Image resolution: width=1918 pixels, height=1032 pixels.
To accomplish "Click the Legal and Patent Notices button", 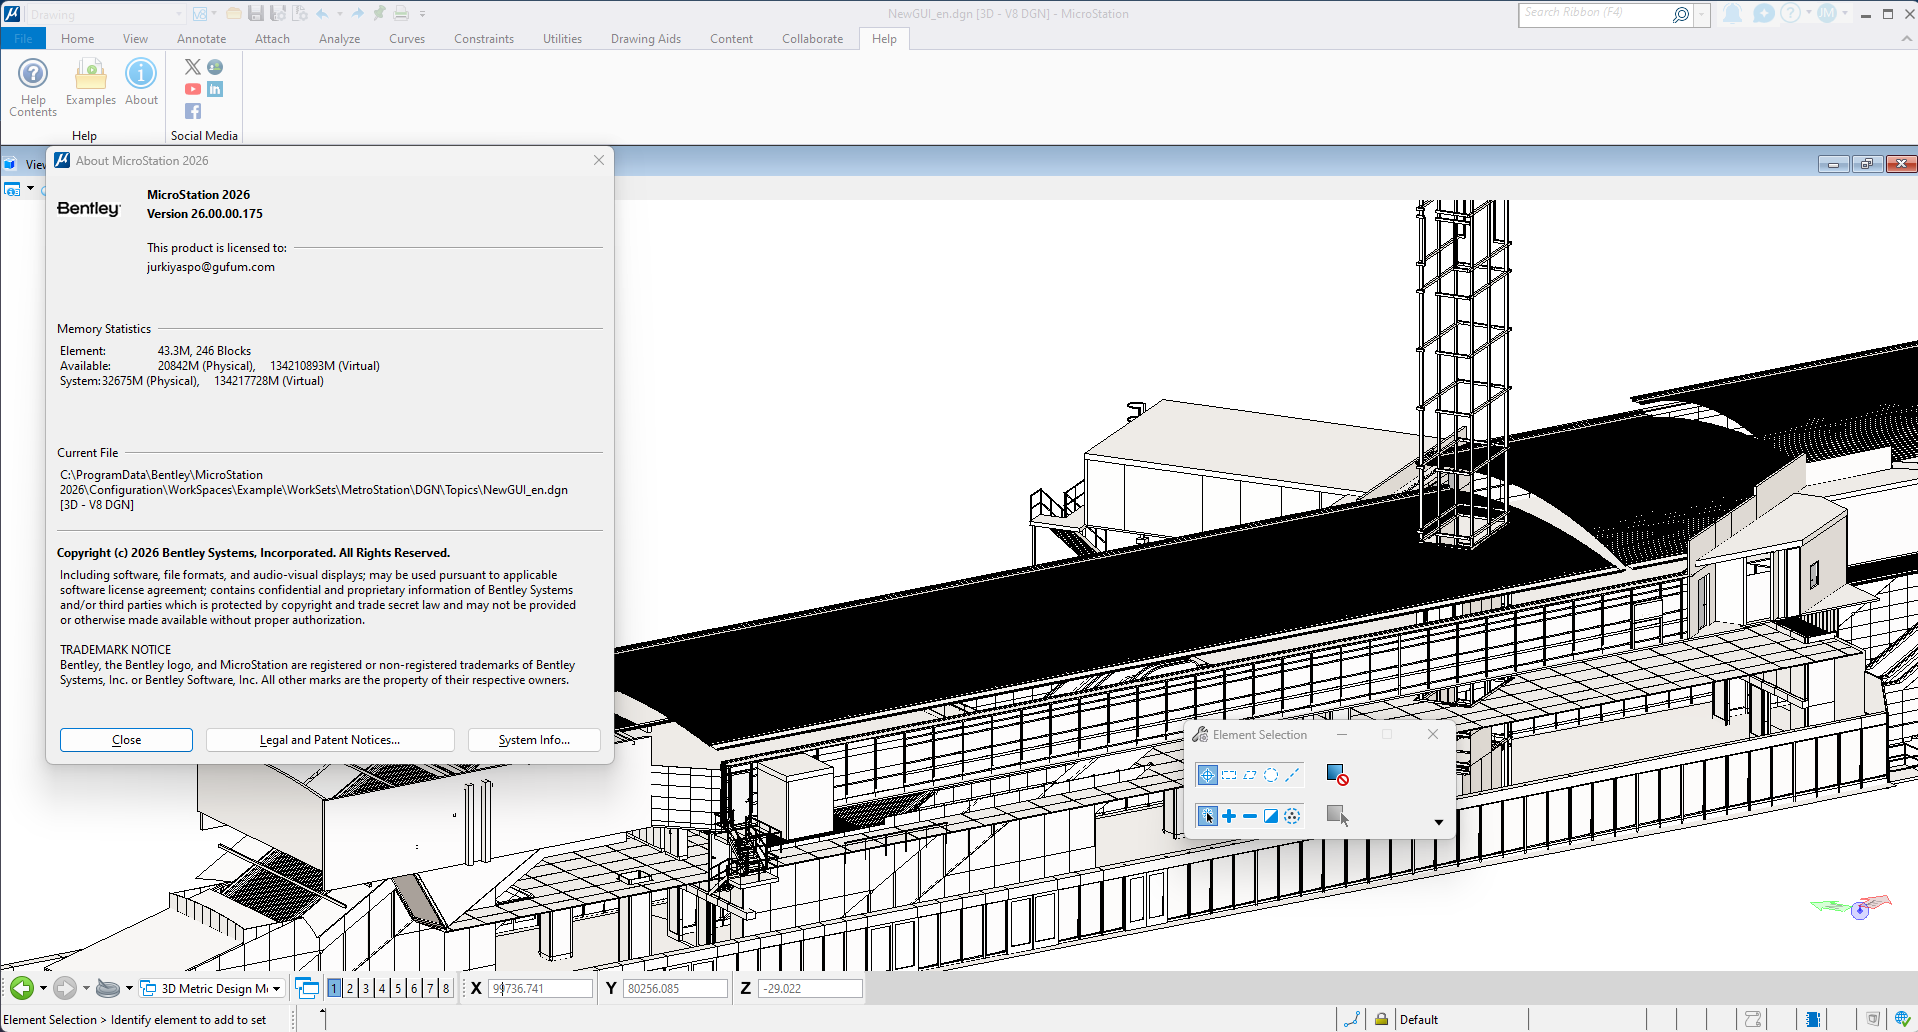I will click(330, 740).
